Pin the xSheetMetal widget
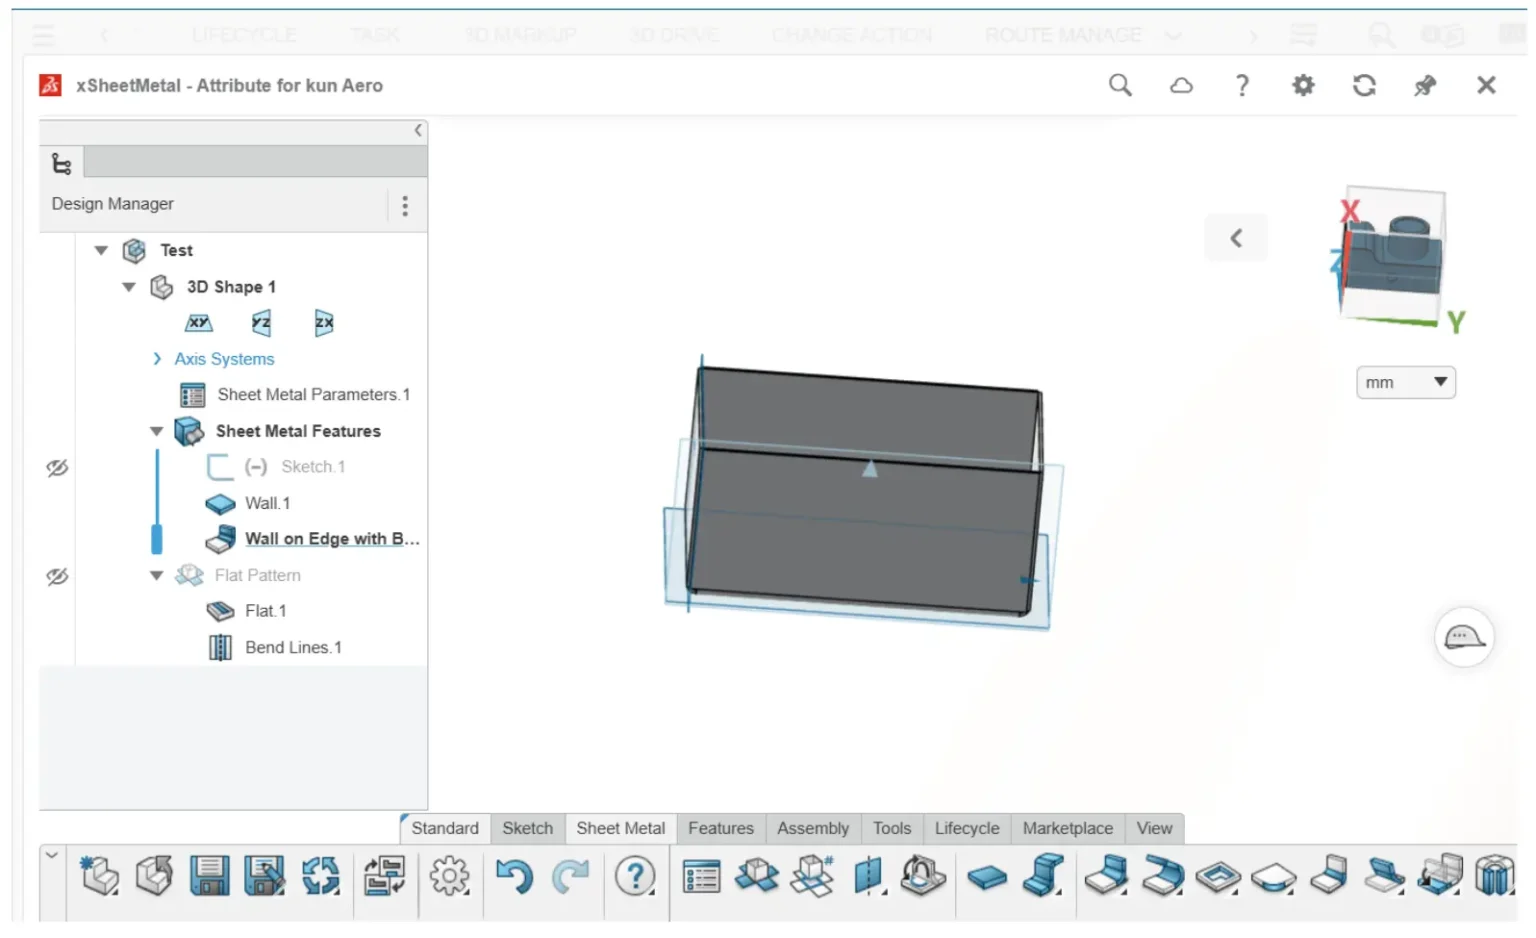This screenshot has height=938, width=1536. coord(1425,86)
